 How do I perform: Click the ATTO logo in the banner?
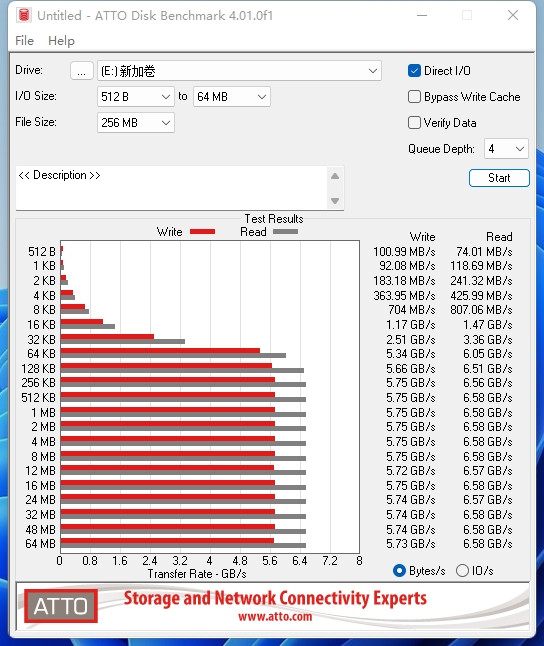(61, 606)
